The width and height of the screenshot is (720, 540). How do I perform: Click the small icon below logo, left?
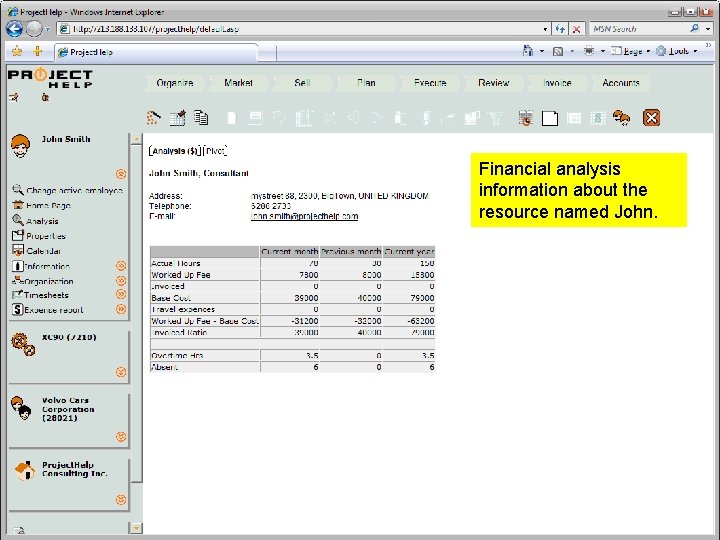click(14, 97)
